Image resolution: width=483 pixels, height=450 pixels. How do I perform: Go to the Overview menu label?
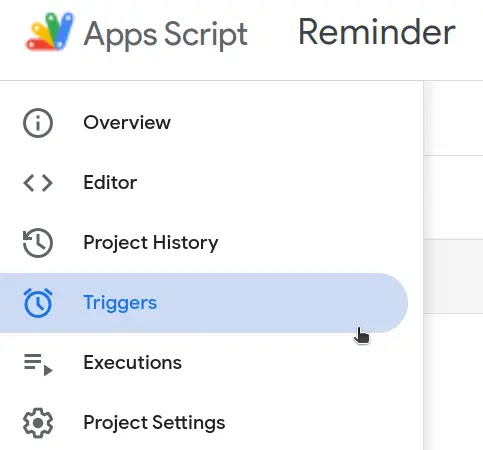coord(127,123)
